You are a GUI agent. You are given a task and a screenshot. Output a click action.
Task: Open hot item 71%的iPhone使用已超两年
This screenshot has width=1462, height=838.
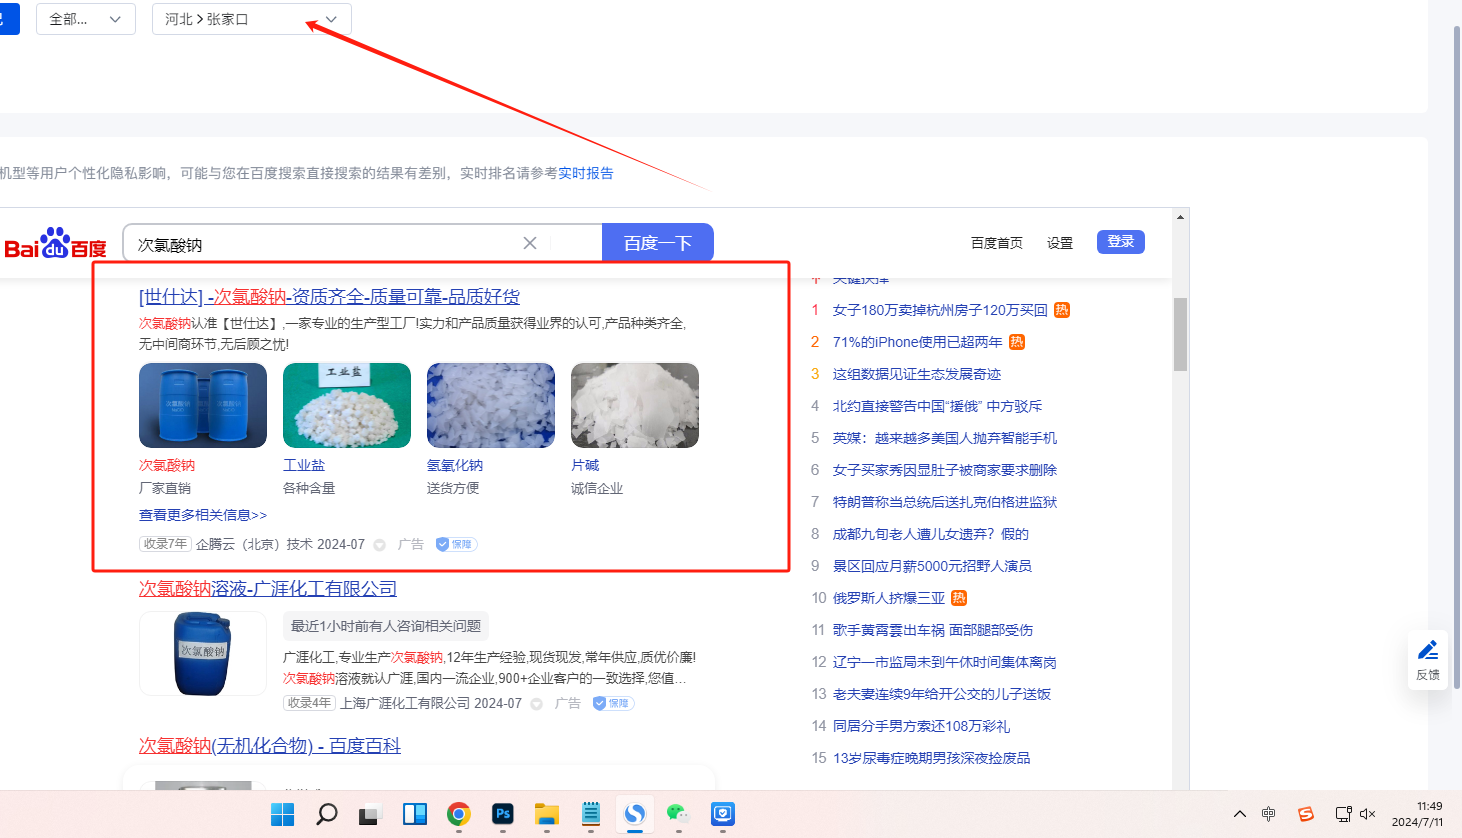click(x=918, y=342)
